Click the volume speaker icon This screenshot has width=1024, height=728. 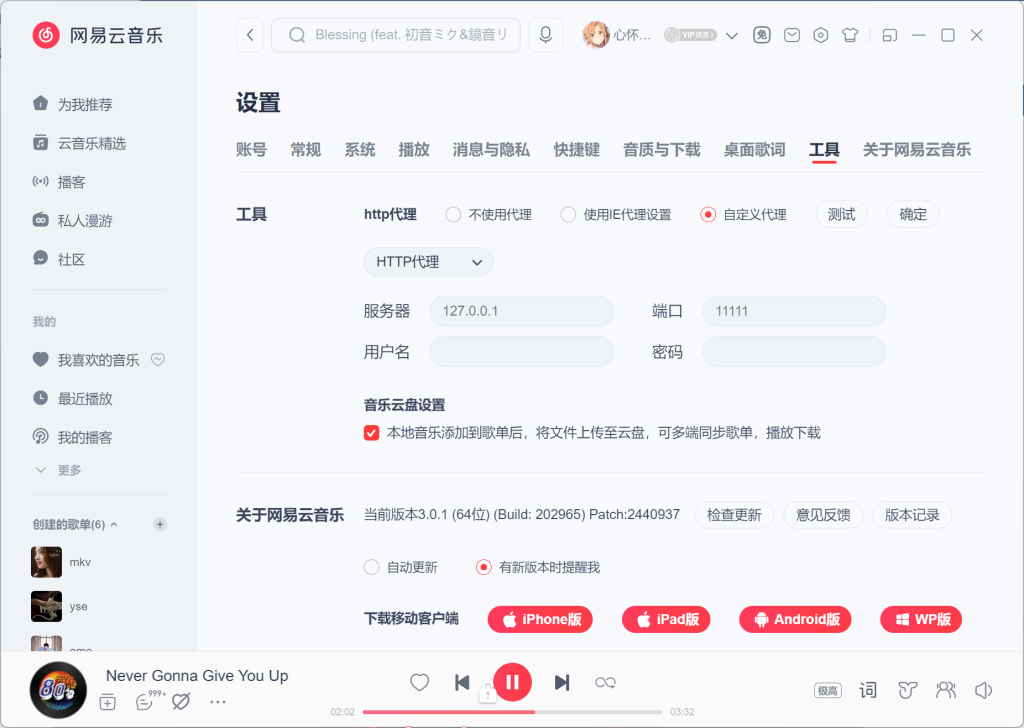(983, 689)
